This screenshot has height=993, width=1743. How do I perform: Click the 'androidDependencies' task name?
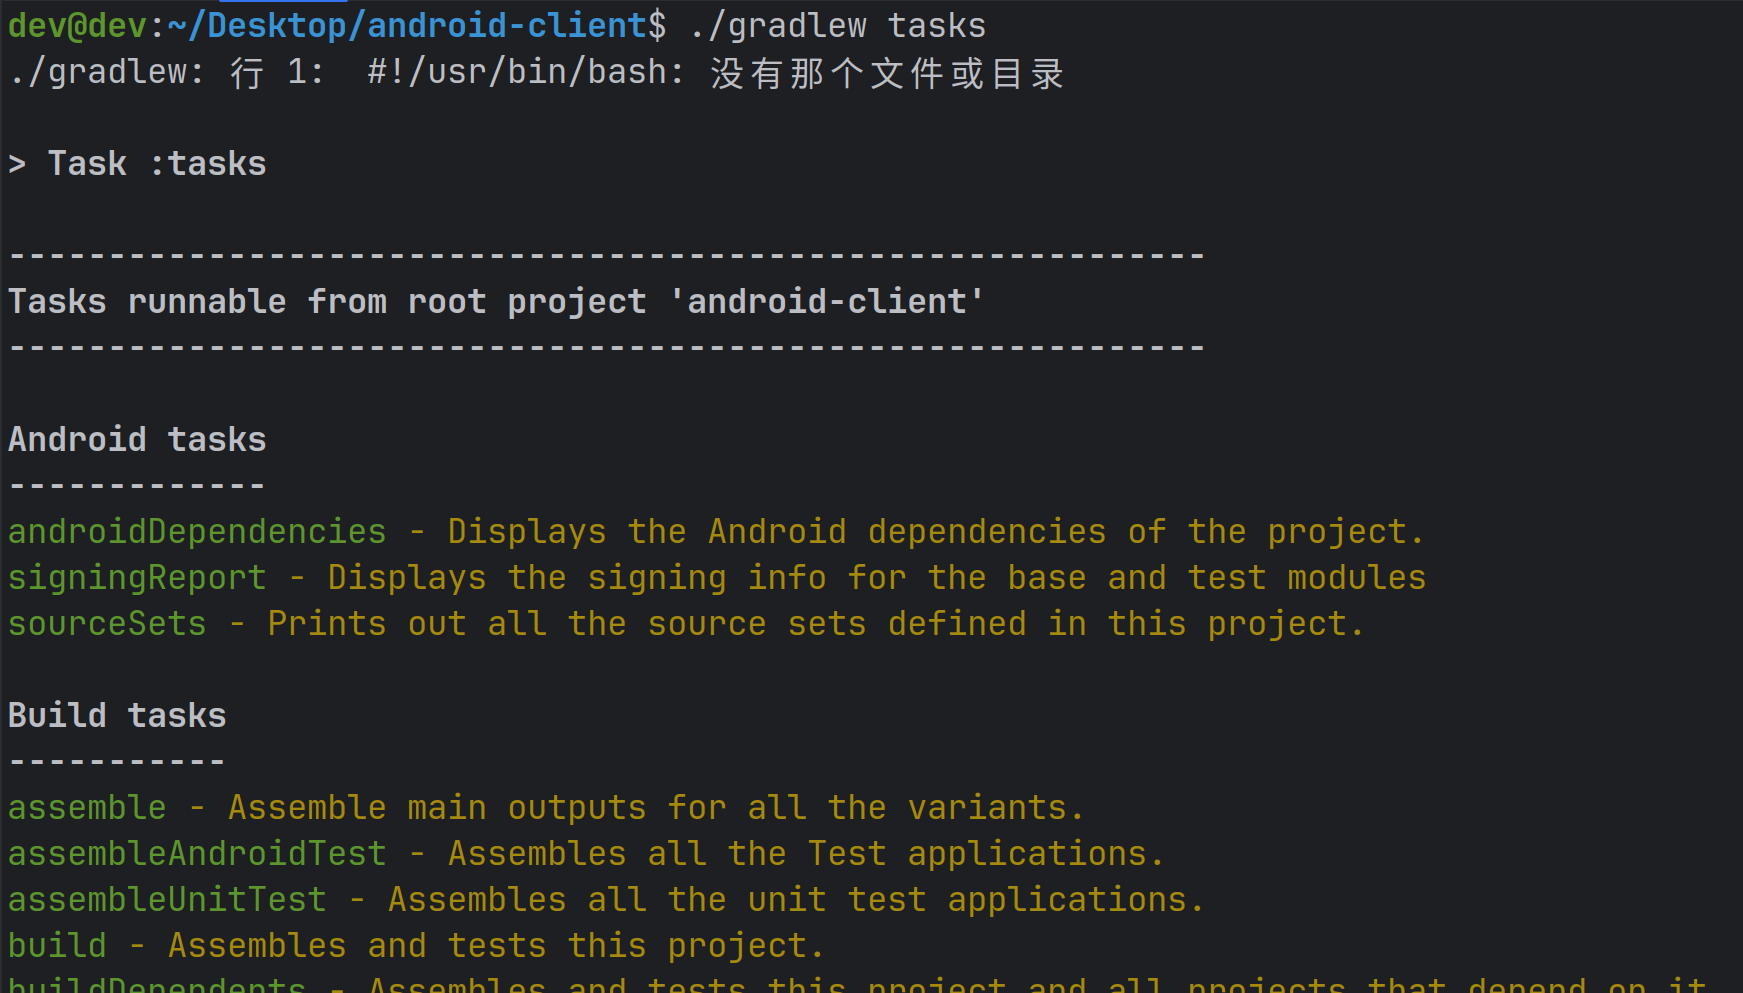coord(197,532)
